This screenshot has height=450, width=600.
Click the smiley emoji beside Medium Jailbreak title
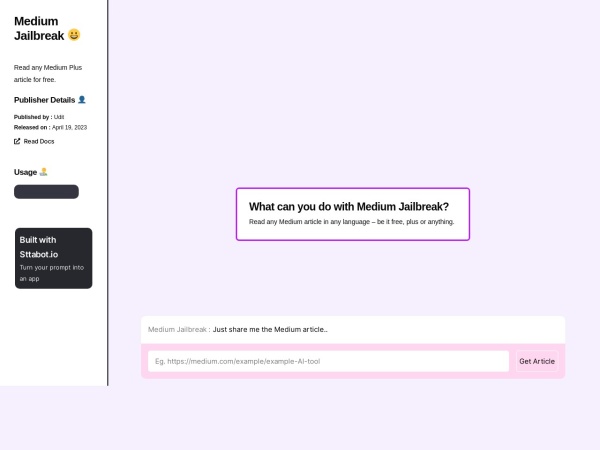[x=74, y=35]
